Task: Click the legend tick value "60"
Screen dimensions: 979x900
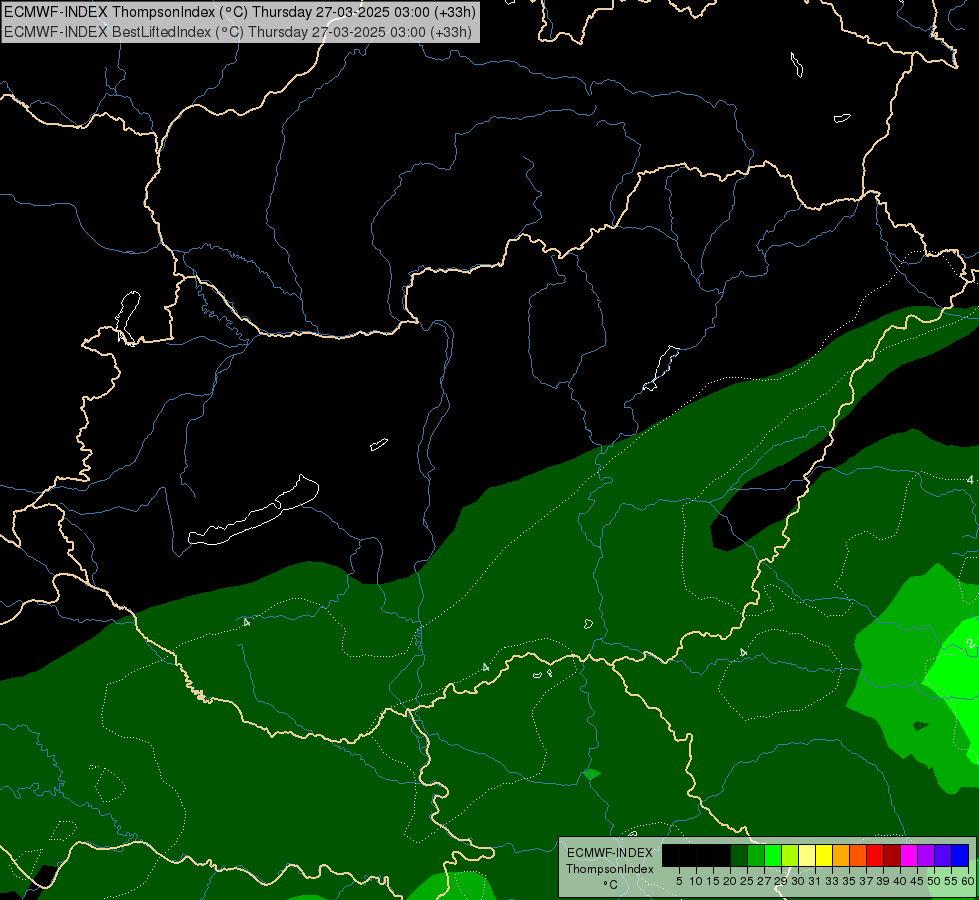Action: coord(968,881)
